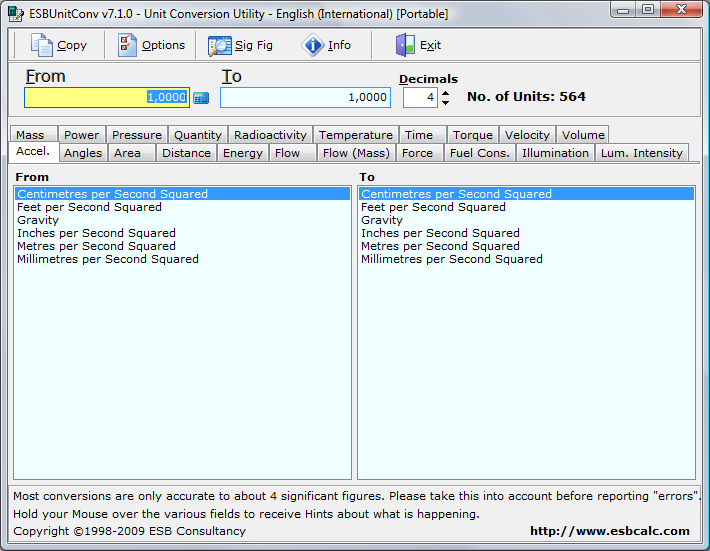Go to the Fuel Cons. tab

480,153
